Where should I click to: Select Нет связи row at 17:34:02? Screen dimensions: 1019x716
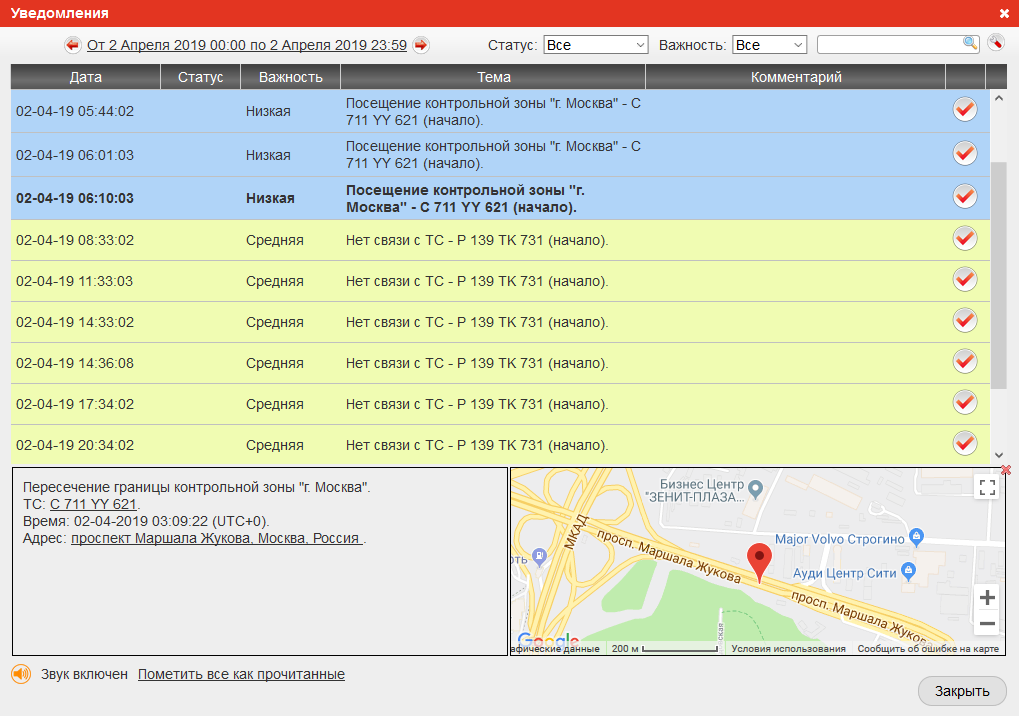tap(500, 404)
